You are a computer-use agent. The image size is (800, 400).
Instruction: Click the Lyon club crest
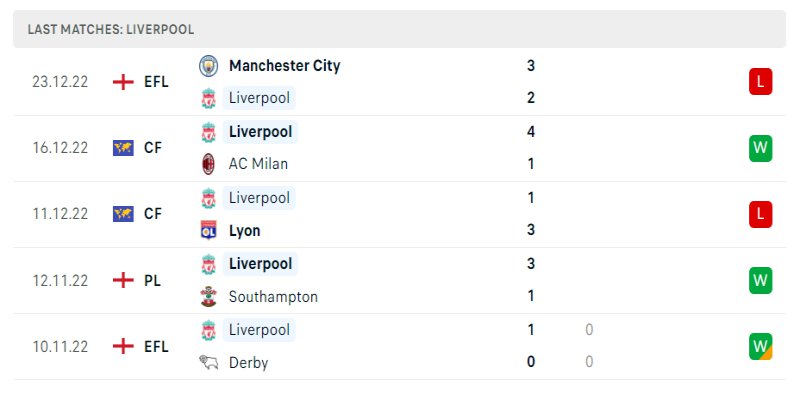pyautogui.click(x=208, y=230)
